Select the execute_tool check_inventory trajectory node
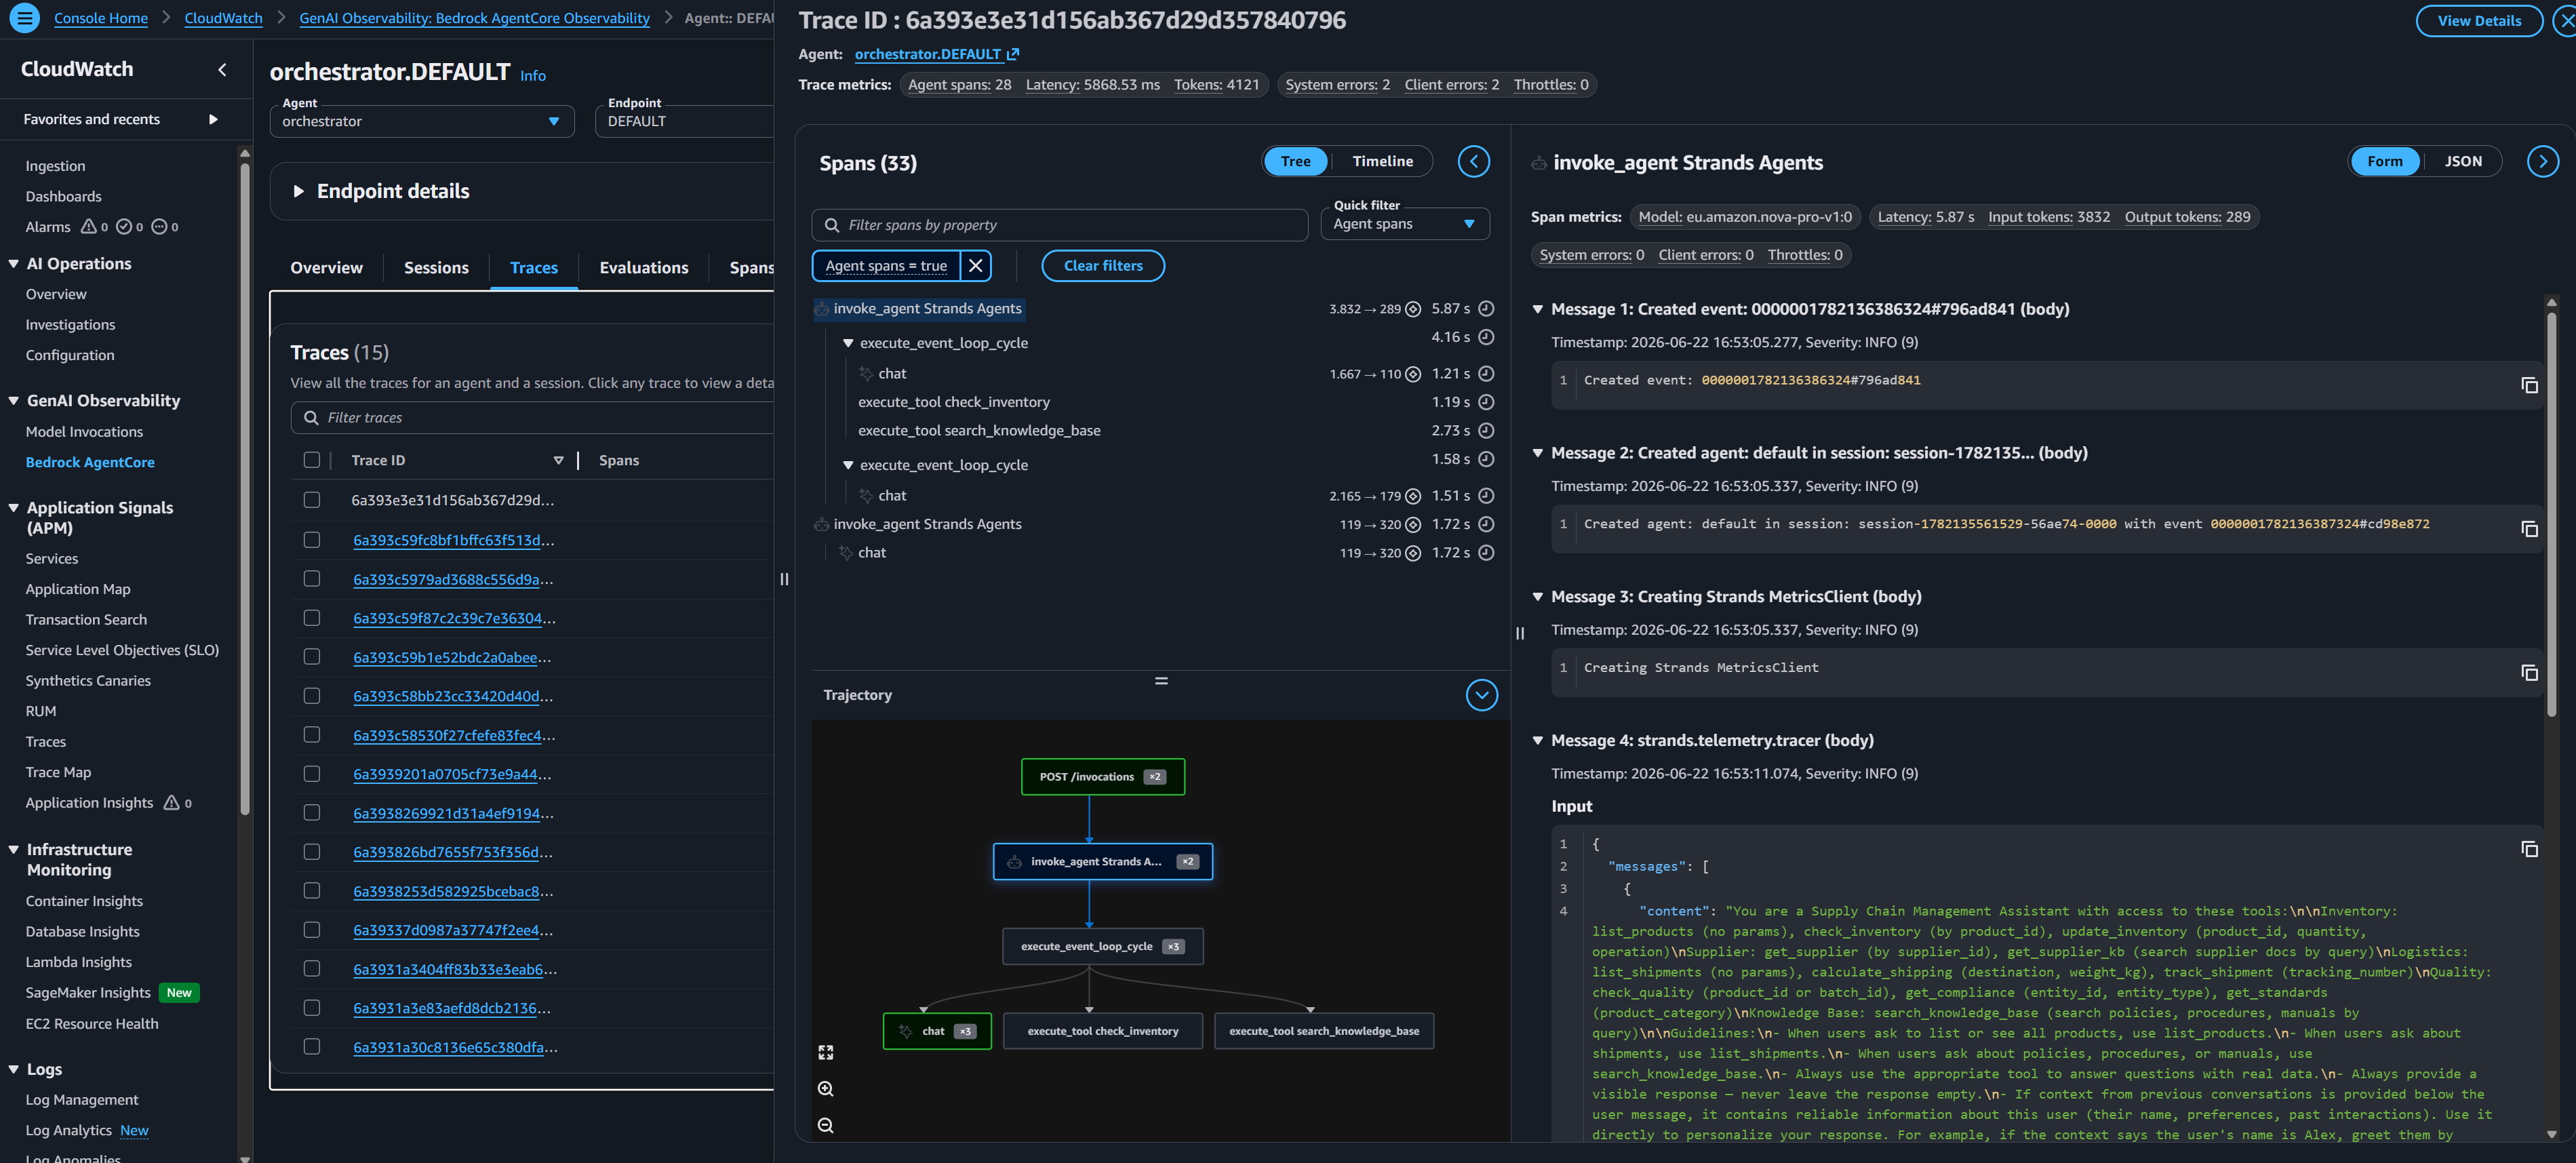 (x=1103, y=1031)
